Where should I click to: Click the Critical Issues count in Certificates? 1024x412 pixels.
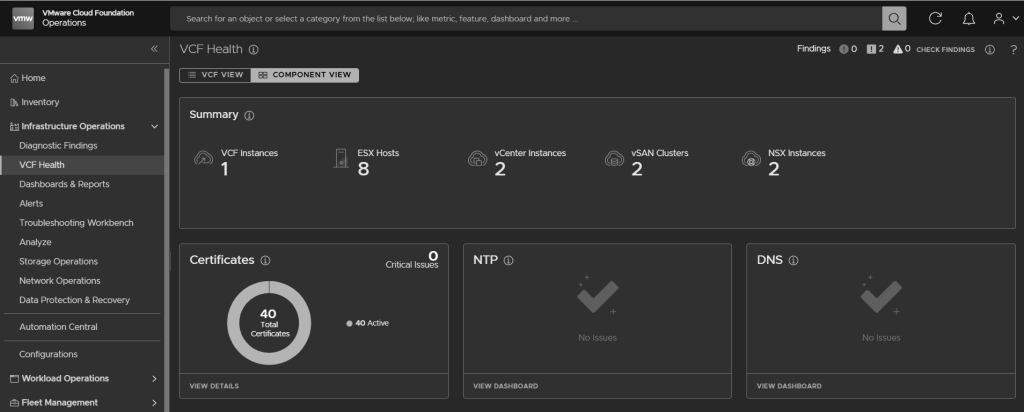433,255
